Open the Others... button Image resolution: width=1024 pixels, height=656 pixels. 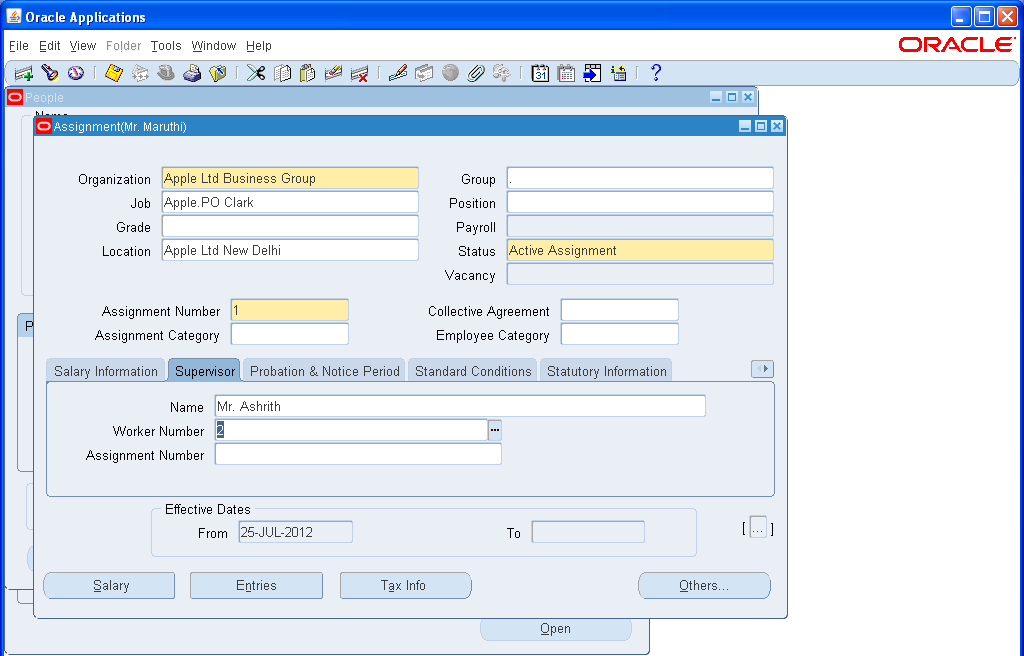704,585
